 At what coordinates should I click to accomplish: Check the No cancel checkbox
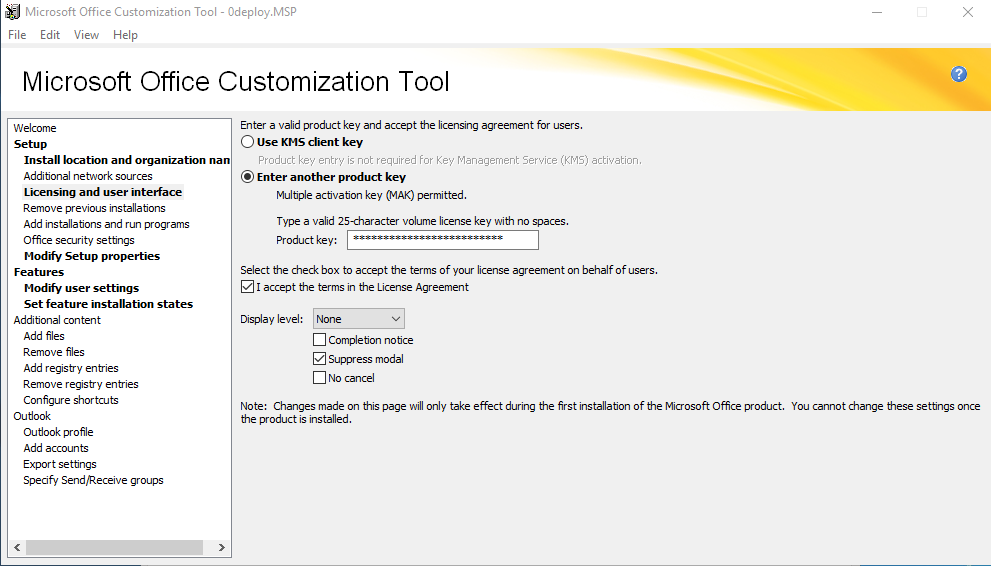[x=320, y=378]
